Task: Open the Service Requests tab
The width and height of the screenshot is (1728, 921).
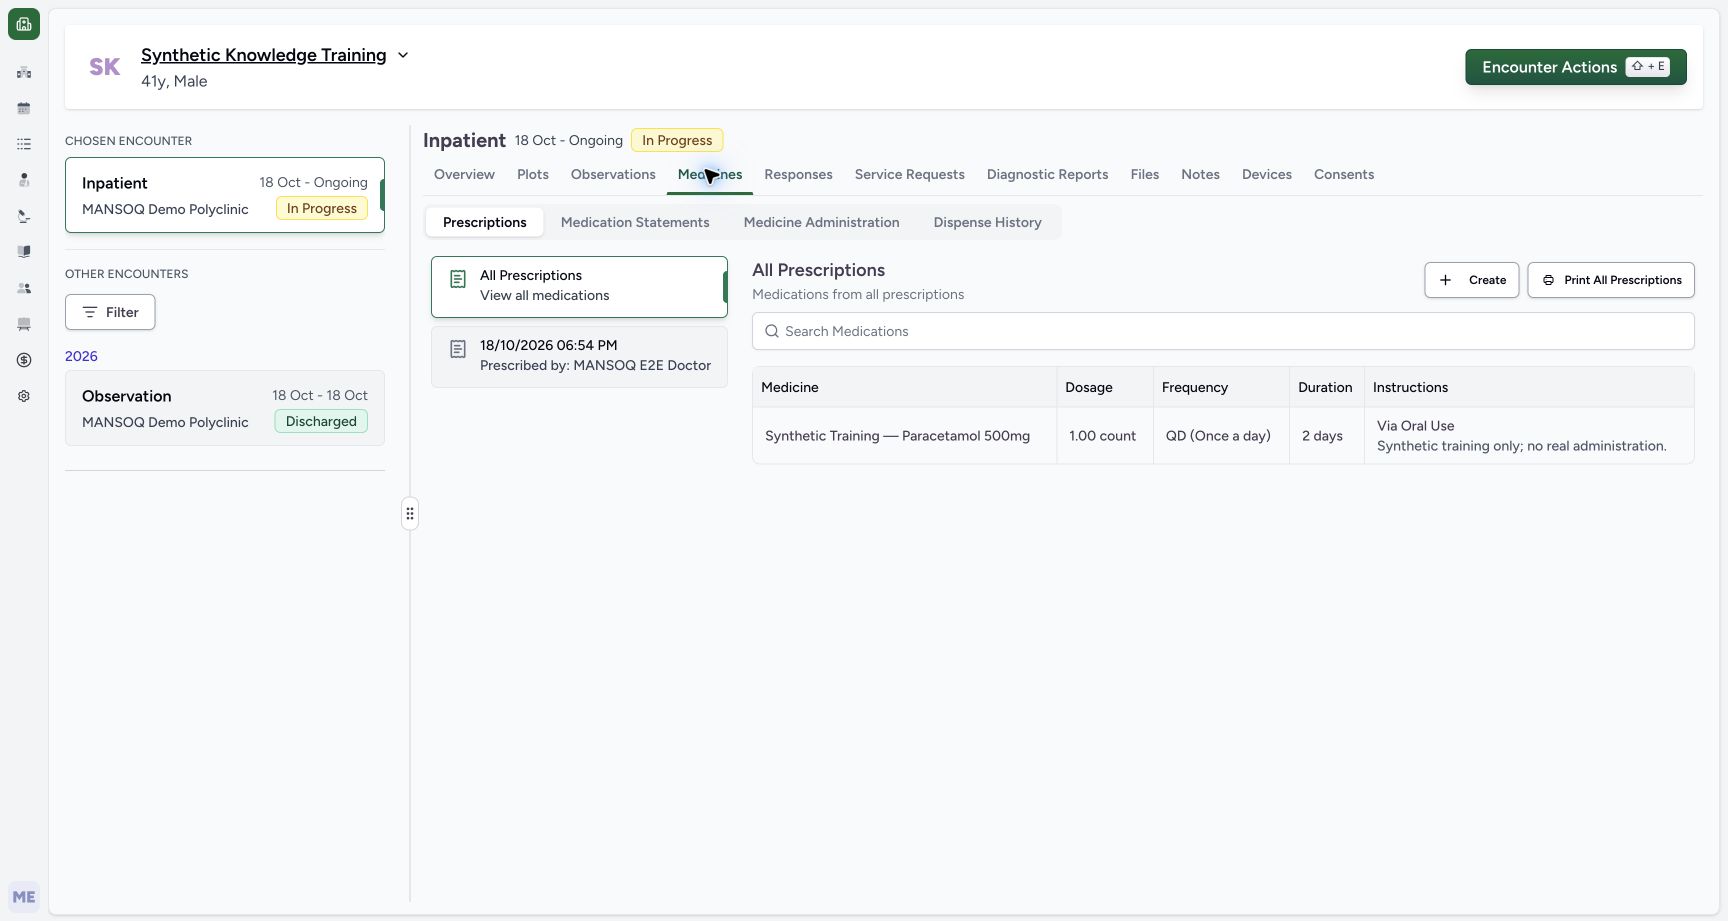Action: point(910,174)
